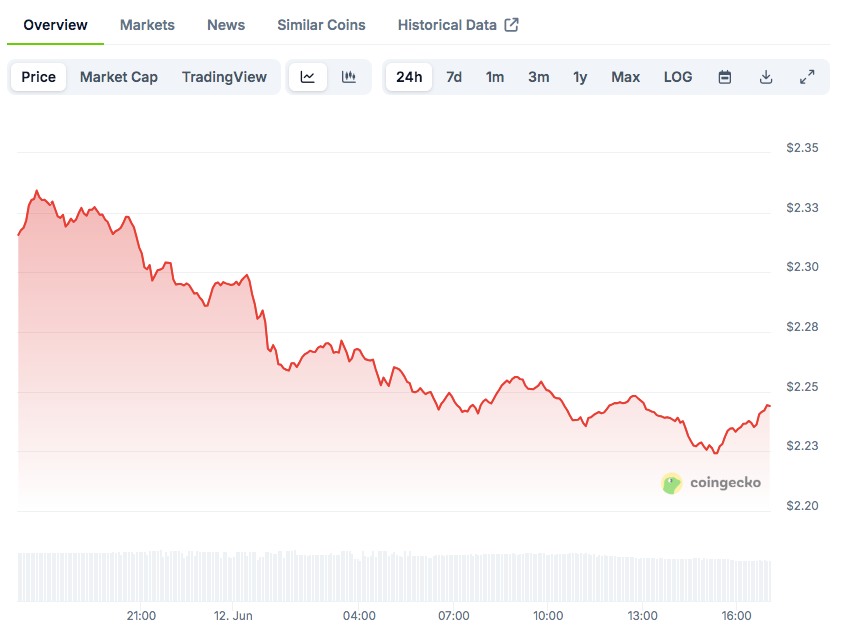Click the CoinGecko logo watermark

pyautogui.click(x=712, y=483)
